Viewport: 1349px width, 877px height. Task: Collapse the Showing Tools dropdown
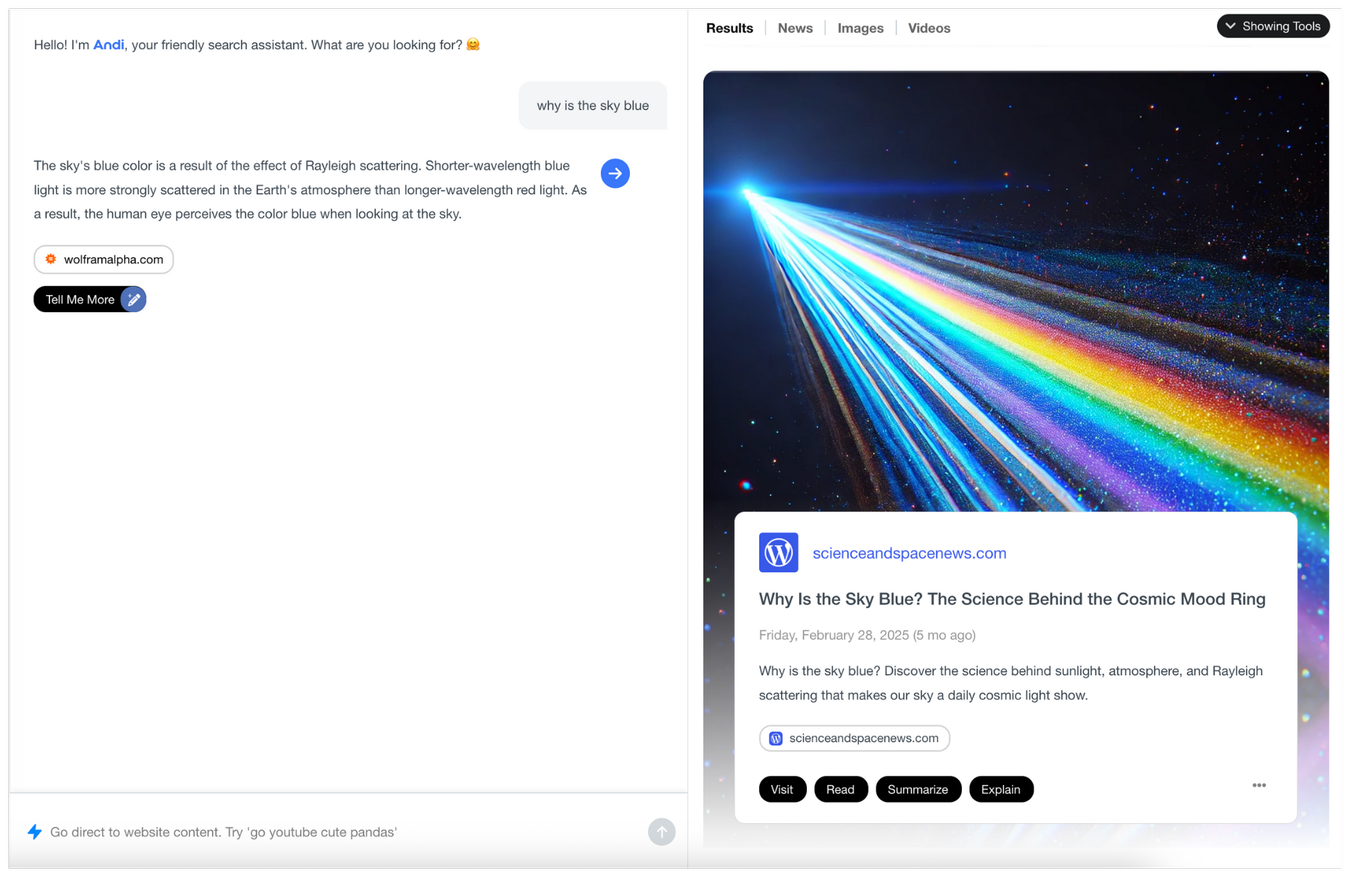pyautogui.click(x=1273, y=26)
